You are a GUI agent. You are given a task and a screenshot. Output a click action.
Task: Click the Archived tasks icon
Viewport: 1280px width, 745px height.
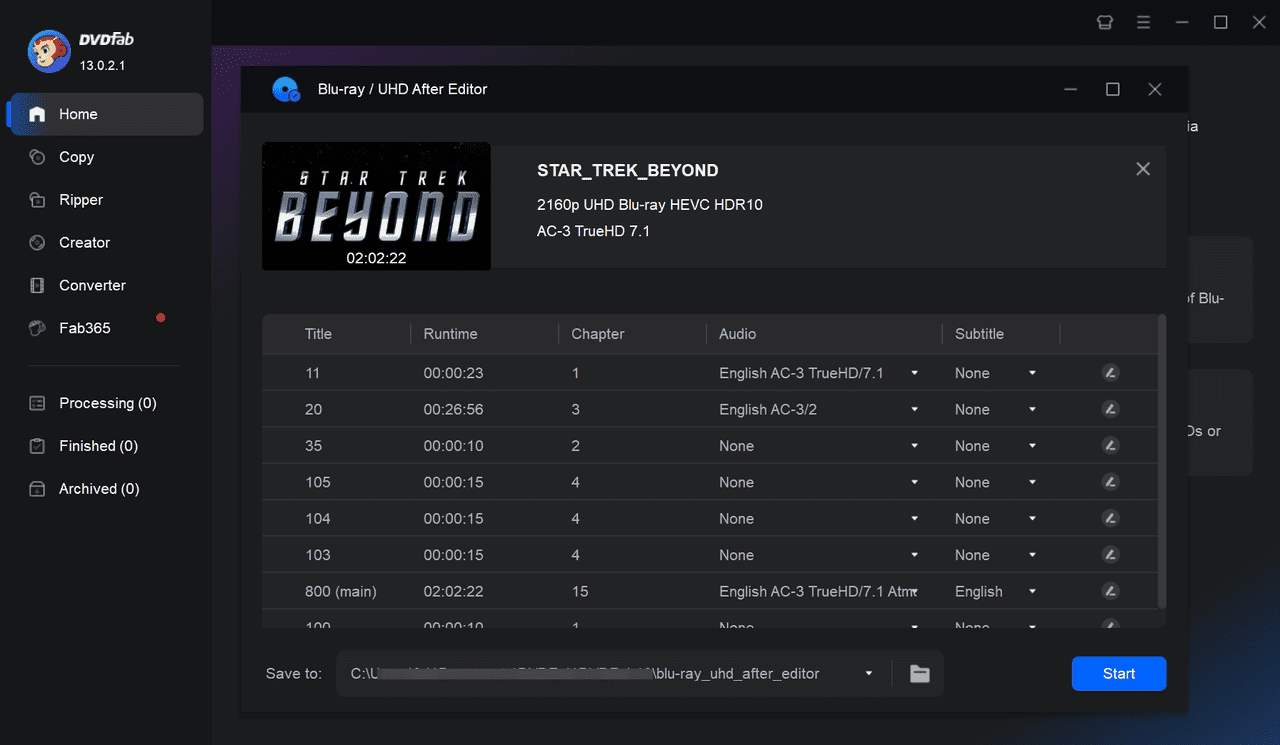click(x=37, y=489)
